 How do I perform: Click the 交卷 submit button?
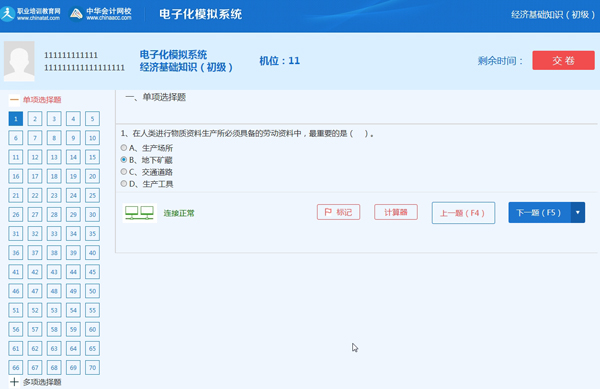click(563, 60)
